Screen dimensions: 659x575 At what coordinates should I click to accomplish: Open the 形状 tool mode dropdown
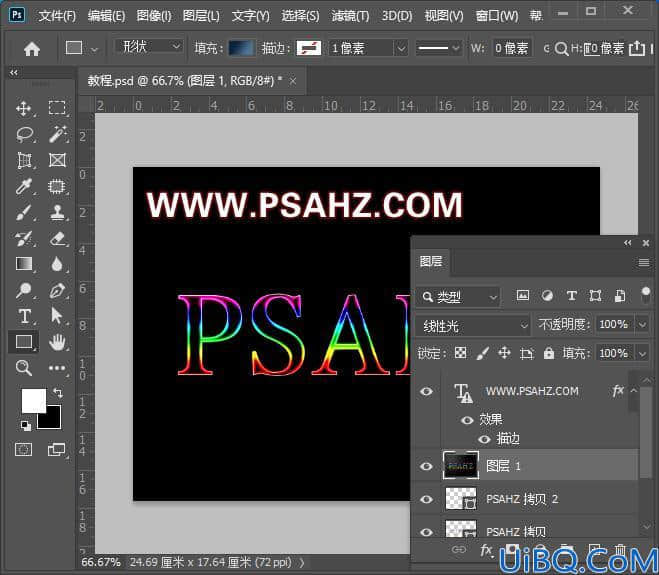click(x=149, y=46)
